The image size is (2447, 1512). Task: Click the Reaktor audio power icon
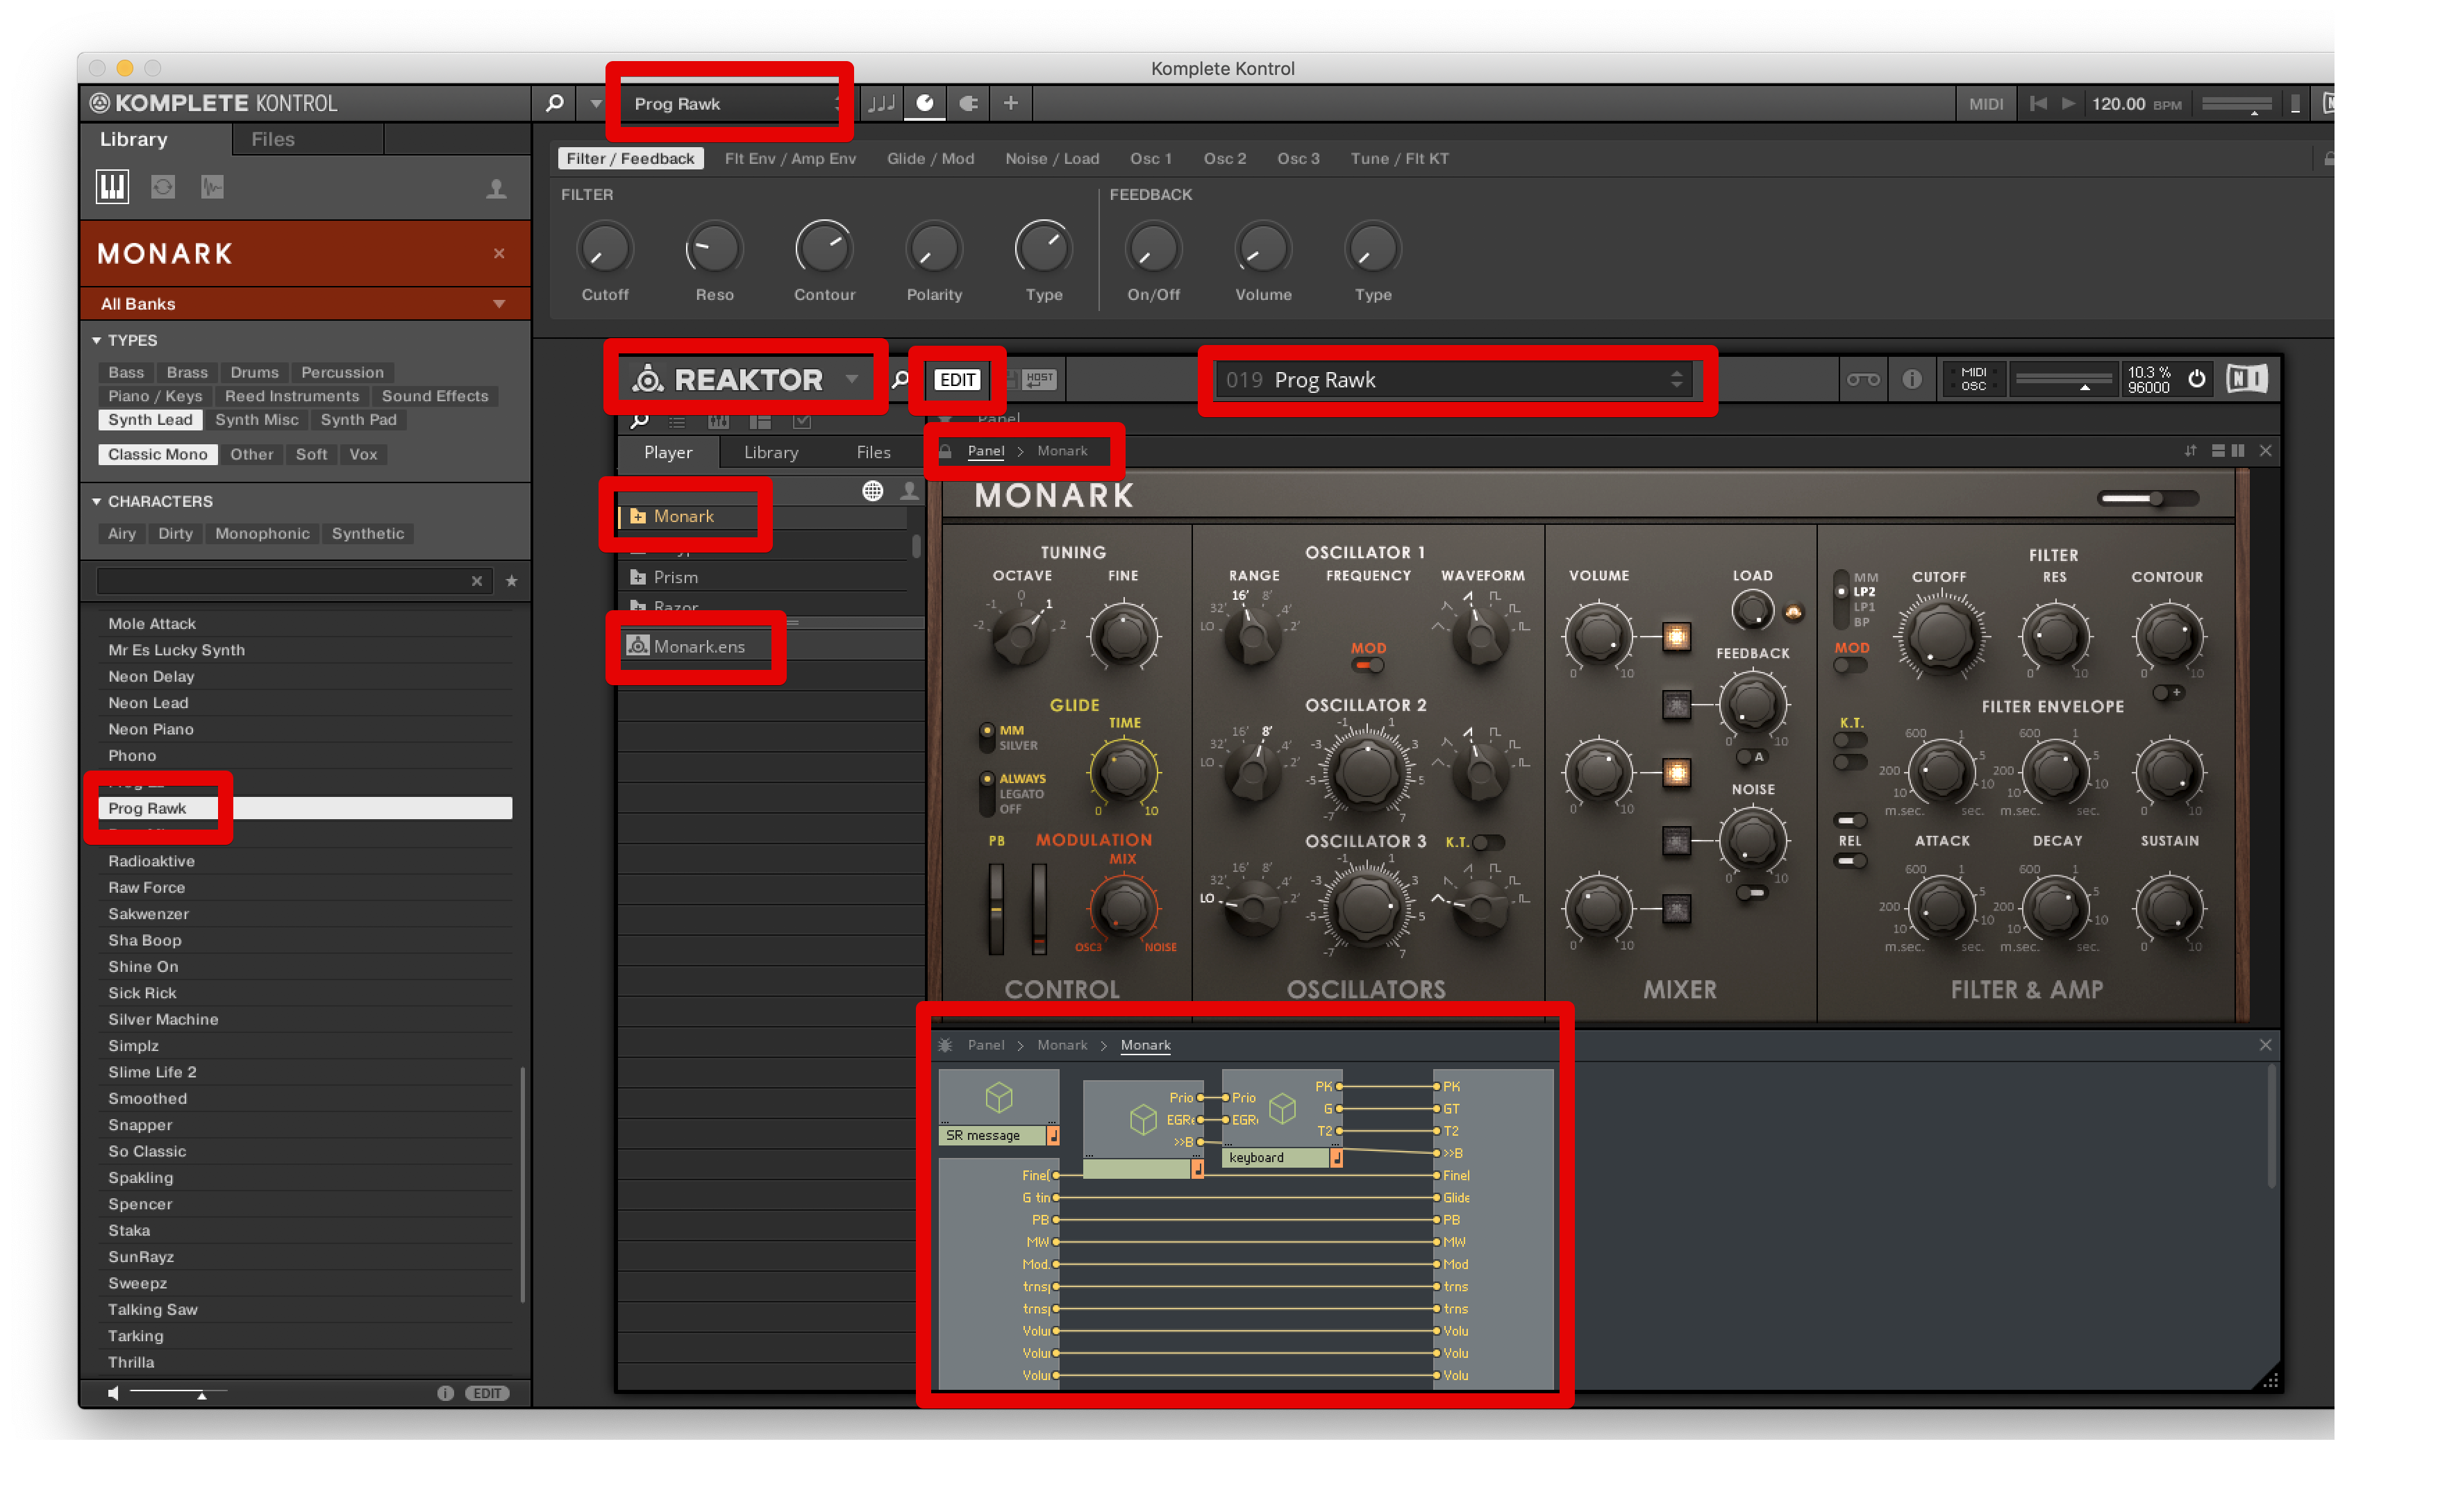2196,379
